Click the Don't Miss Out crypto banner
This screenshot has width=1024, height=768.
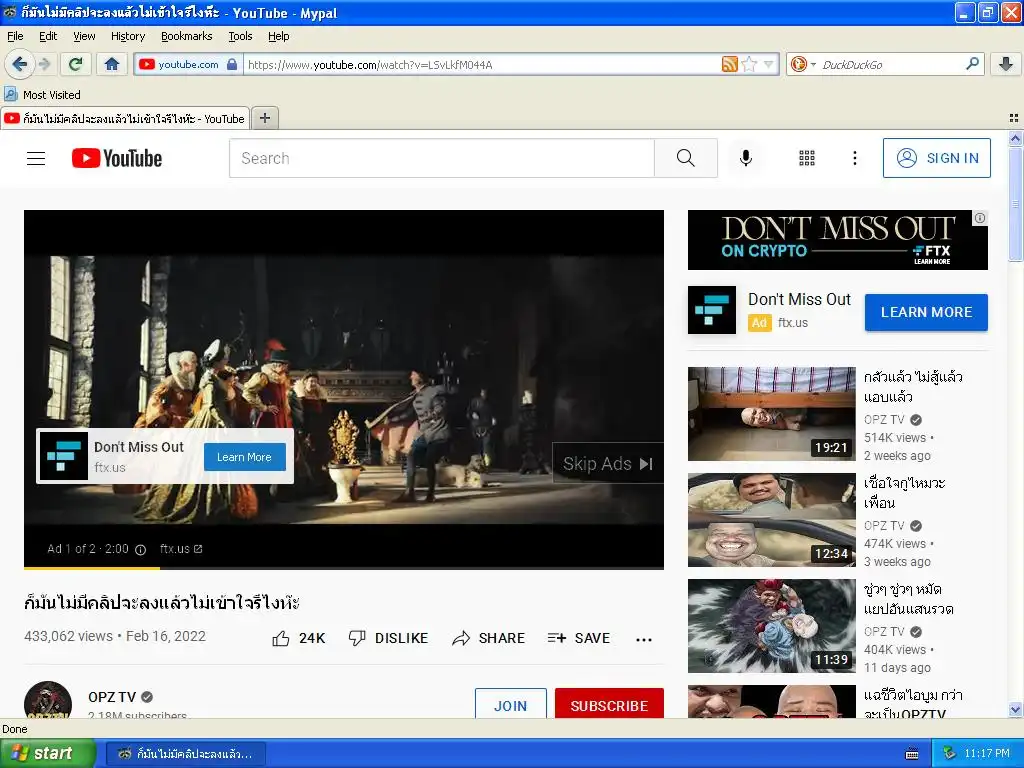[837, 240]
